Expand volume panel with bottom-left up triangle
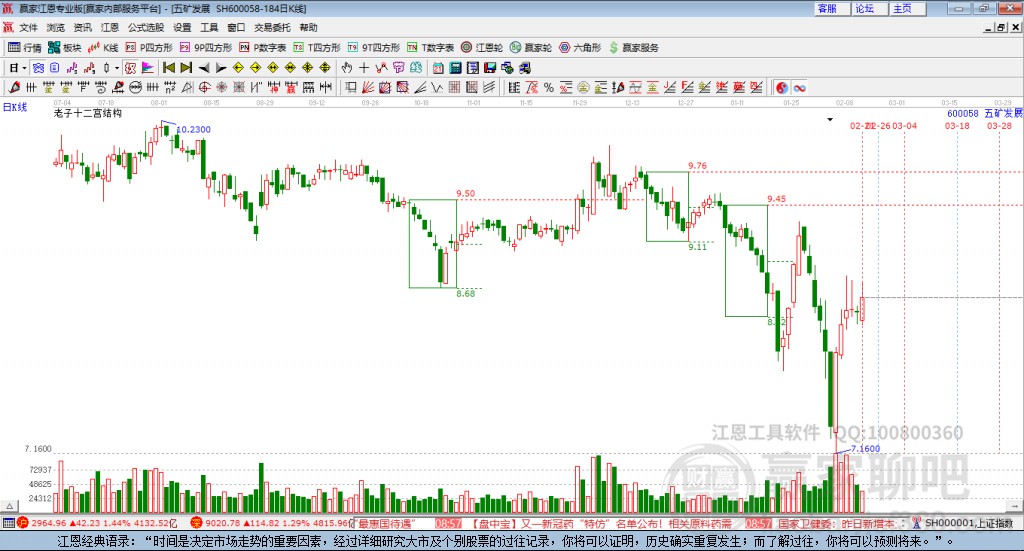Viewport: 1024px width, 551px height. tap(9, 506)
